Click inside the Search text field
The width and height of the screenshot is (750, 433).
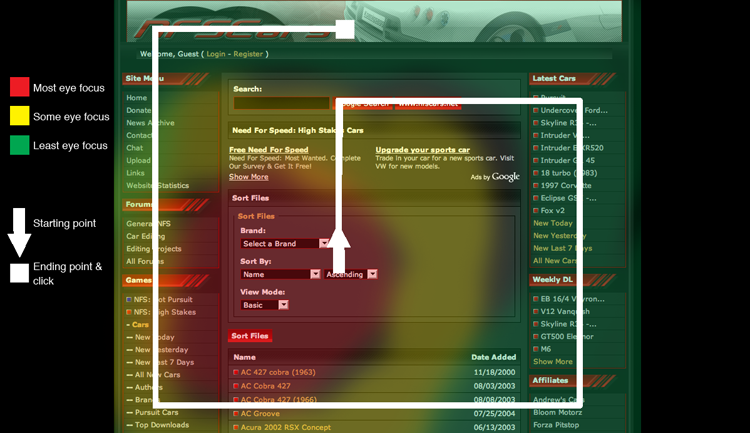(x=281, y=103)
